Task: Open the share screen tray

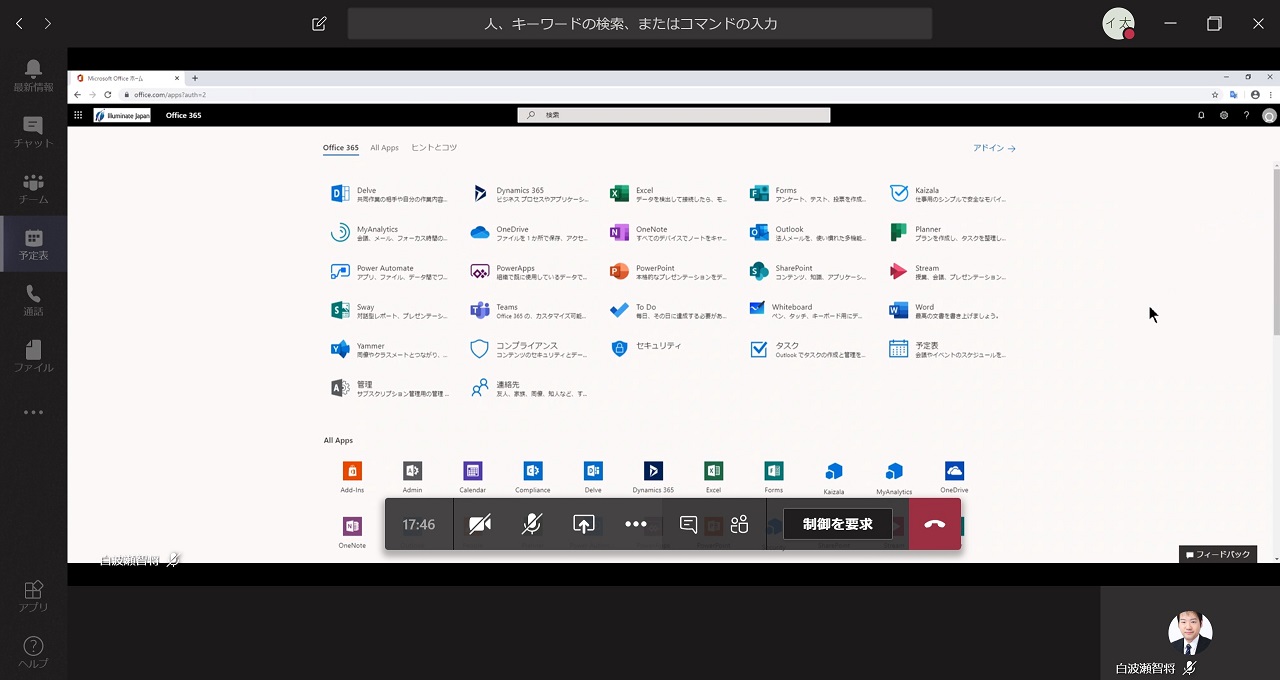Action: tap(584, 524)
